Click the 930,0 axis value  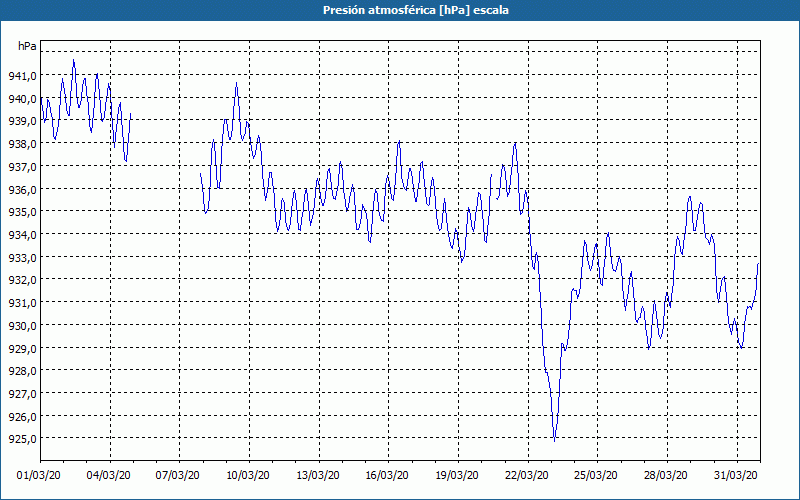pyautogui.click(x=22, y=326)
